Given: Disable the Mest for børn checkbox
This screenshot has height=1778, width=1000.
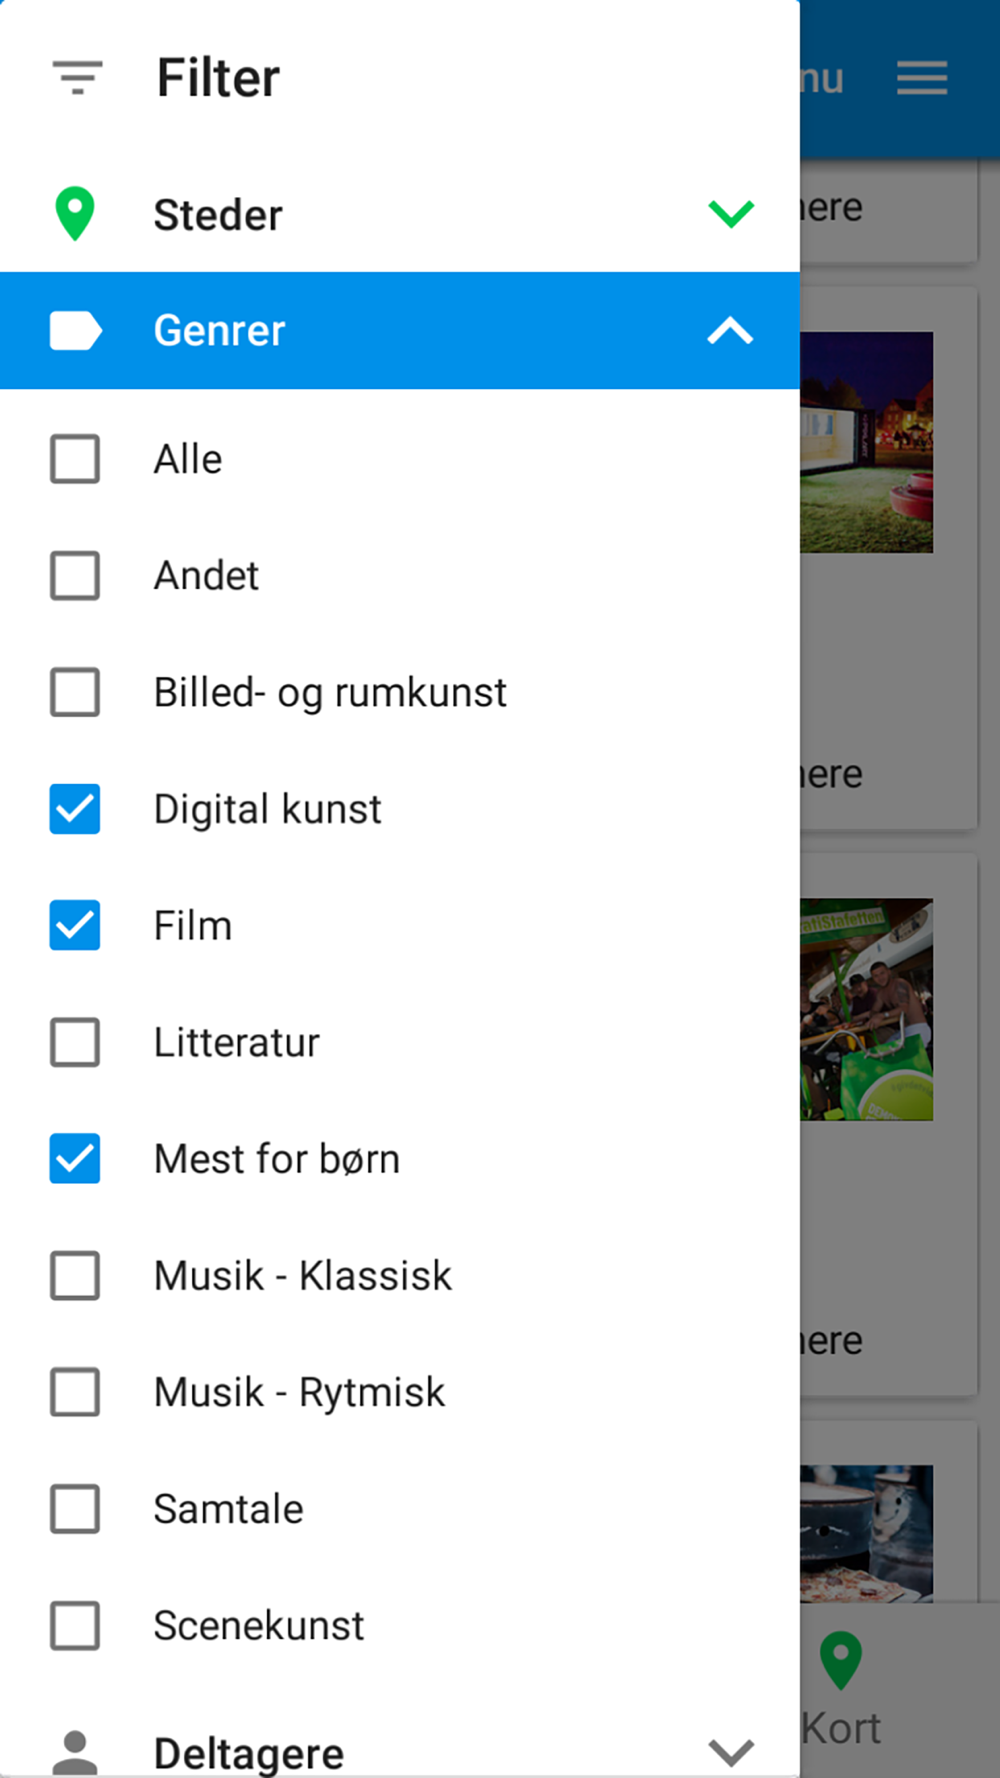Looking at the screenshot, I should click(x=75, y=1159).
